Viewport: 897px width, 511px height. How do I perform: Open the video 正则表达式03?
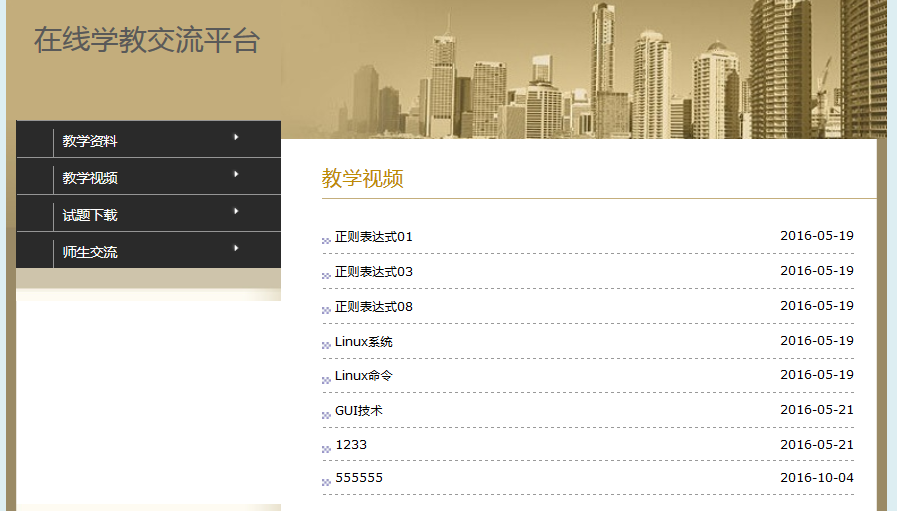[x=374, y=272]
